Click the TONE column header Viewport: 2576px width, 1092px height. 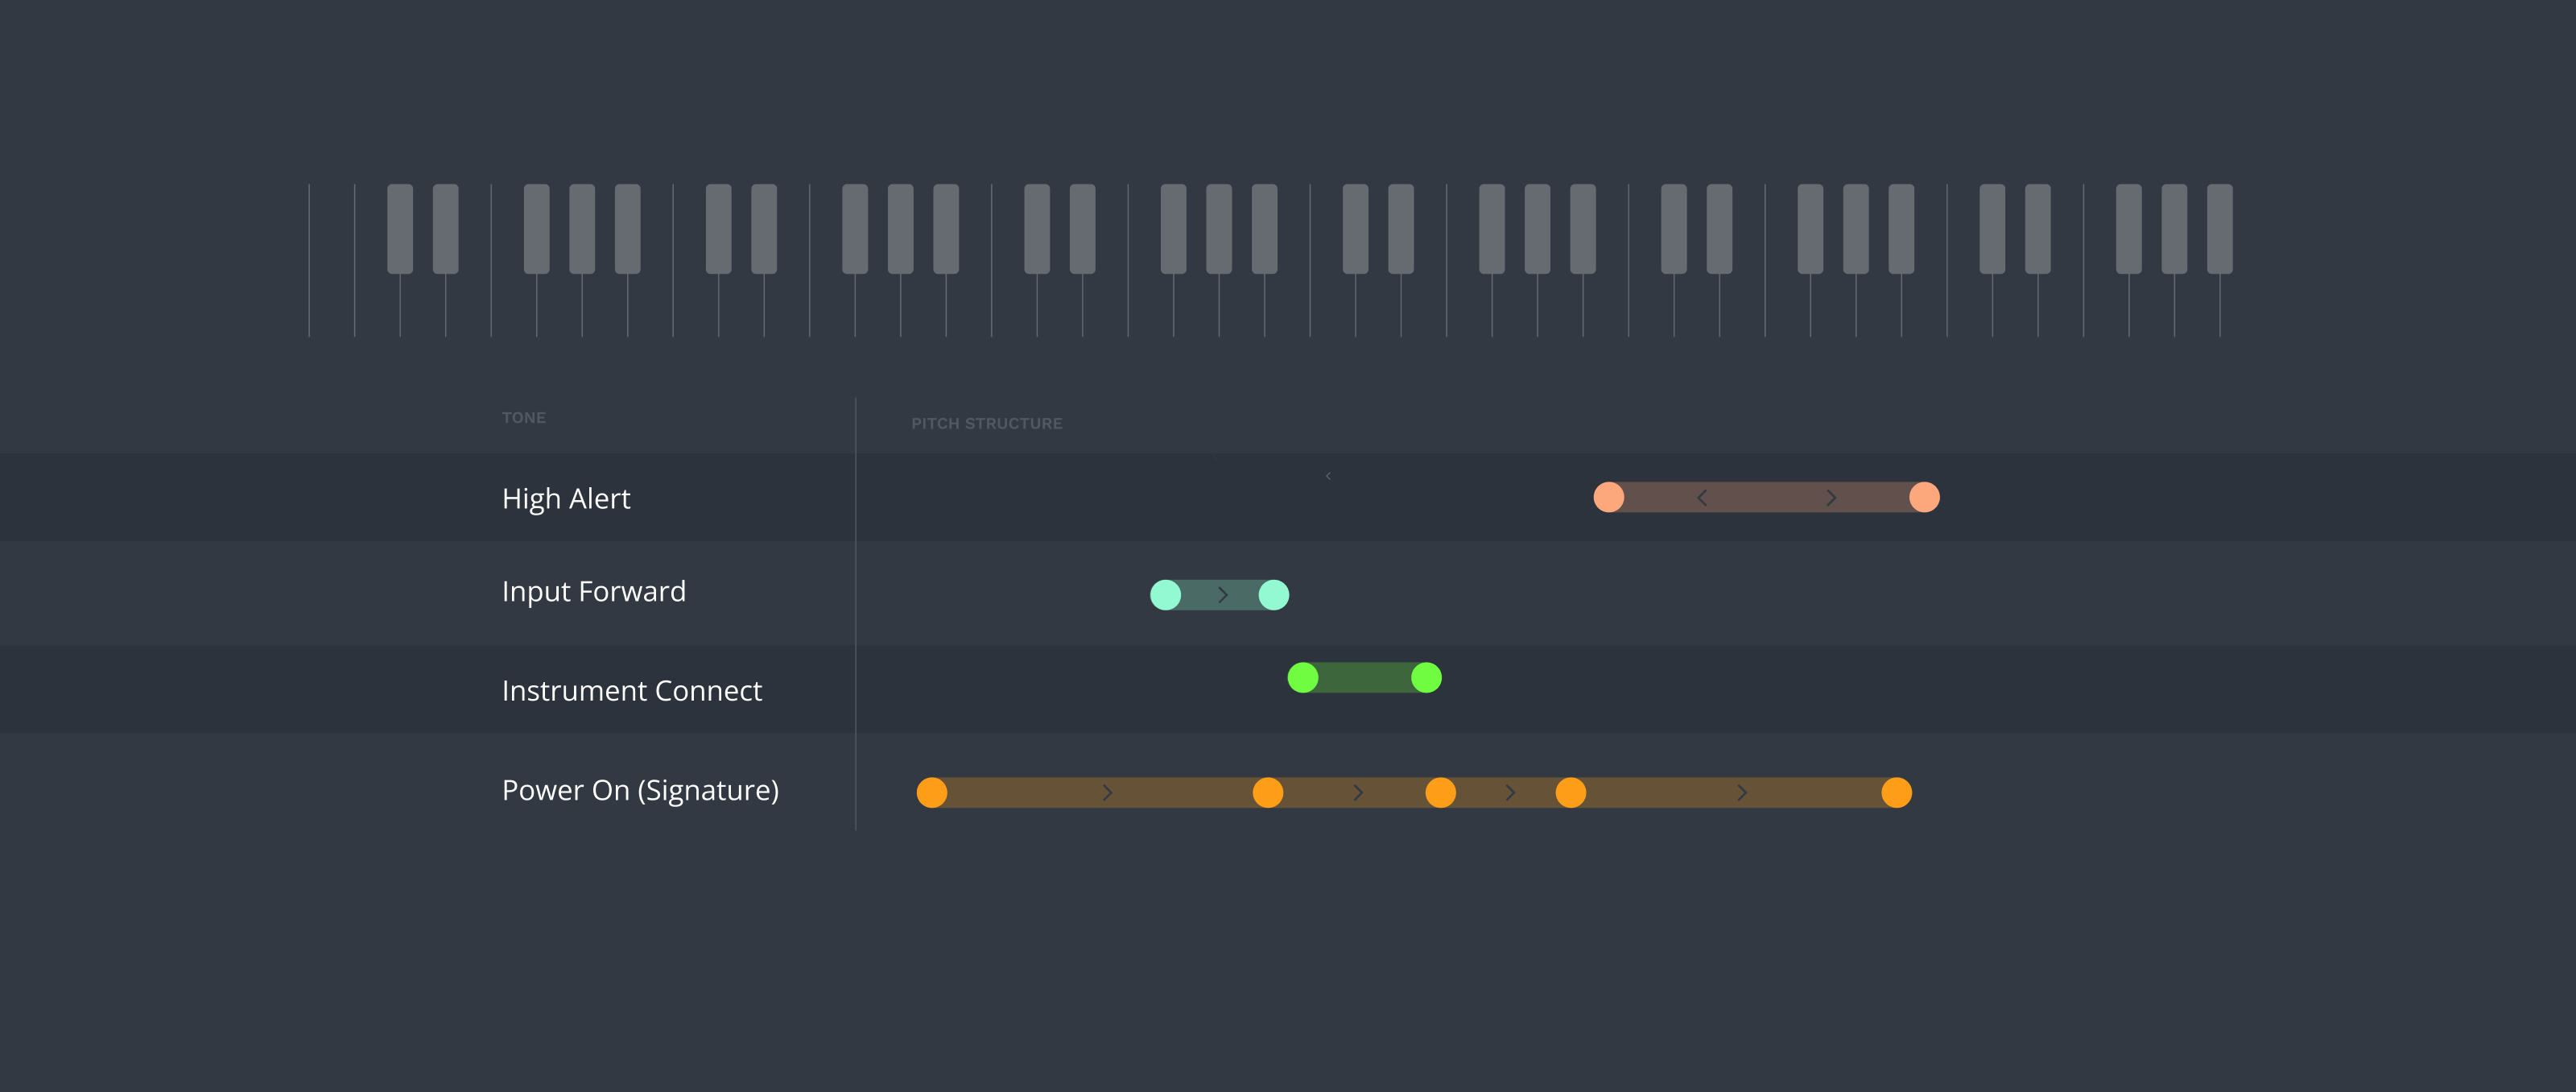[524, 418]
